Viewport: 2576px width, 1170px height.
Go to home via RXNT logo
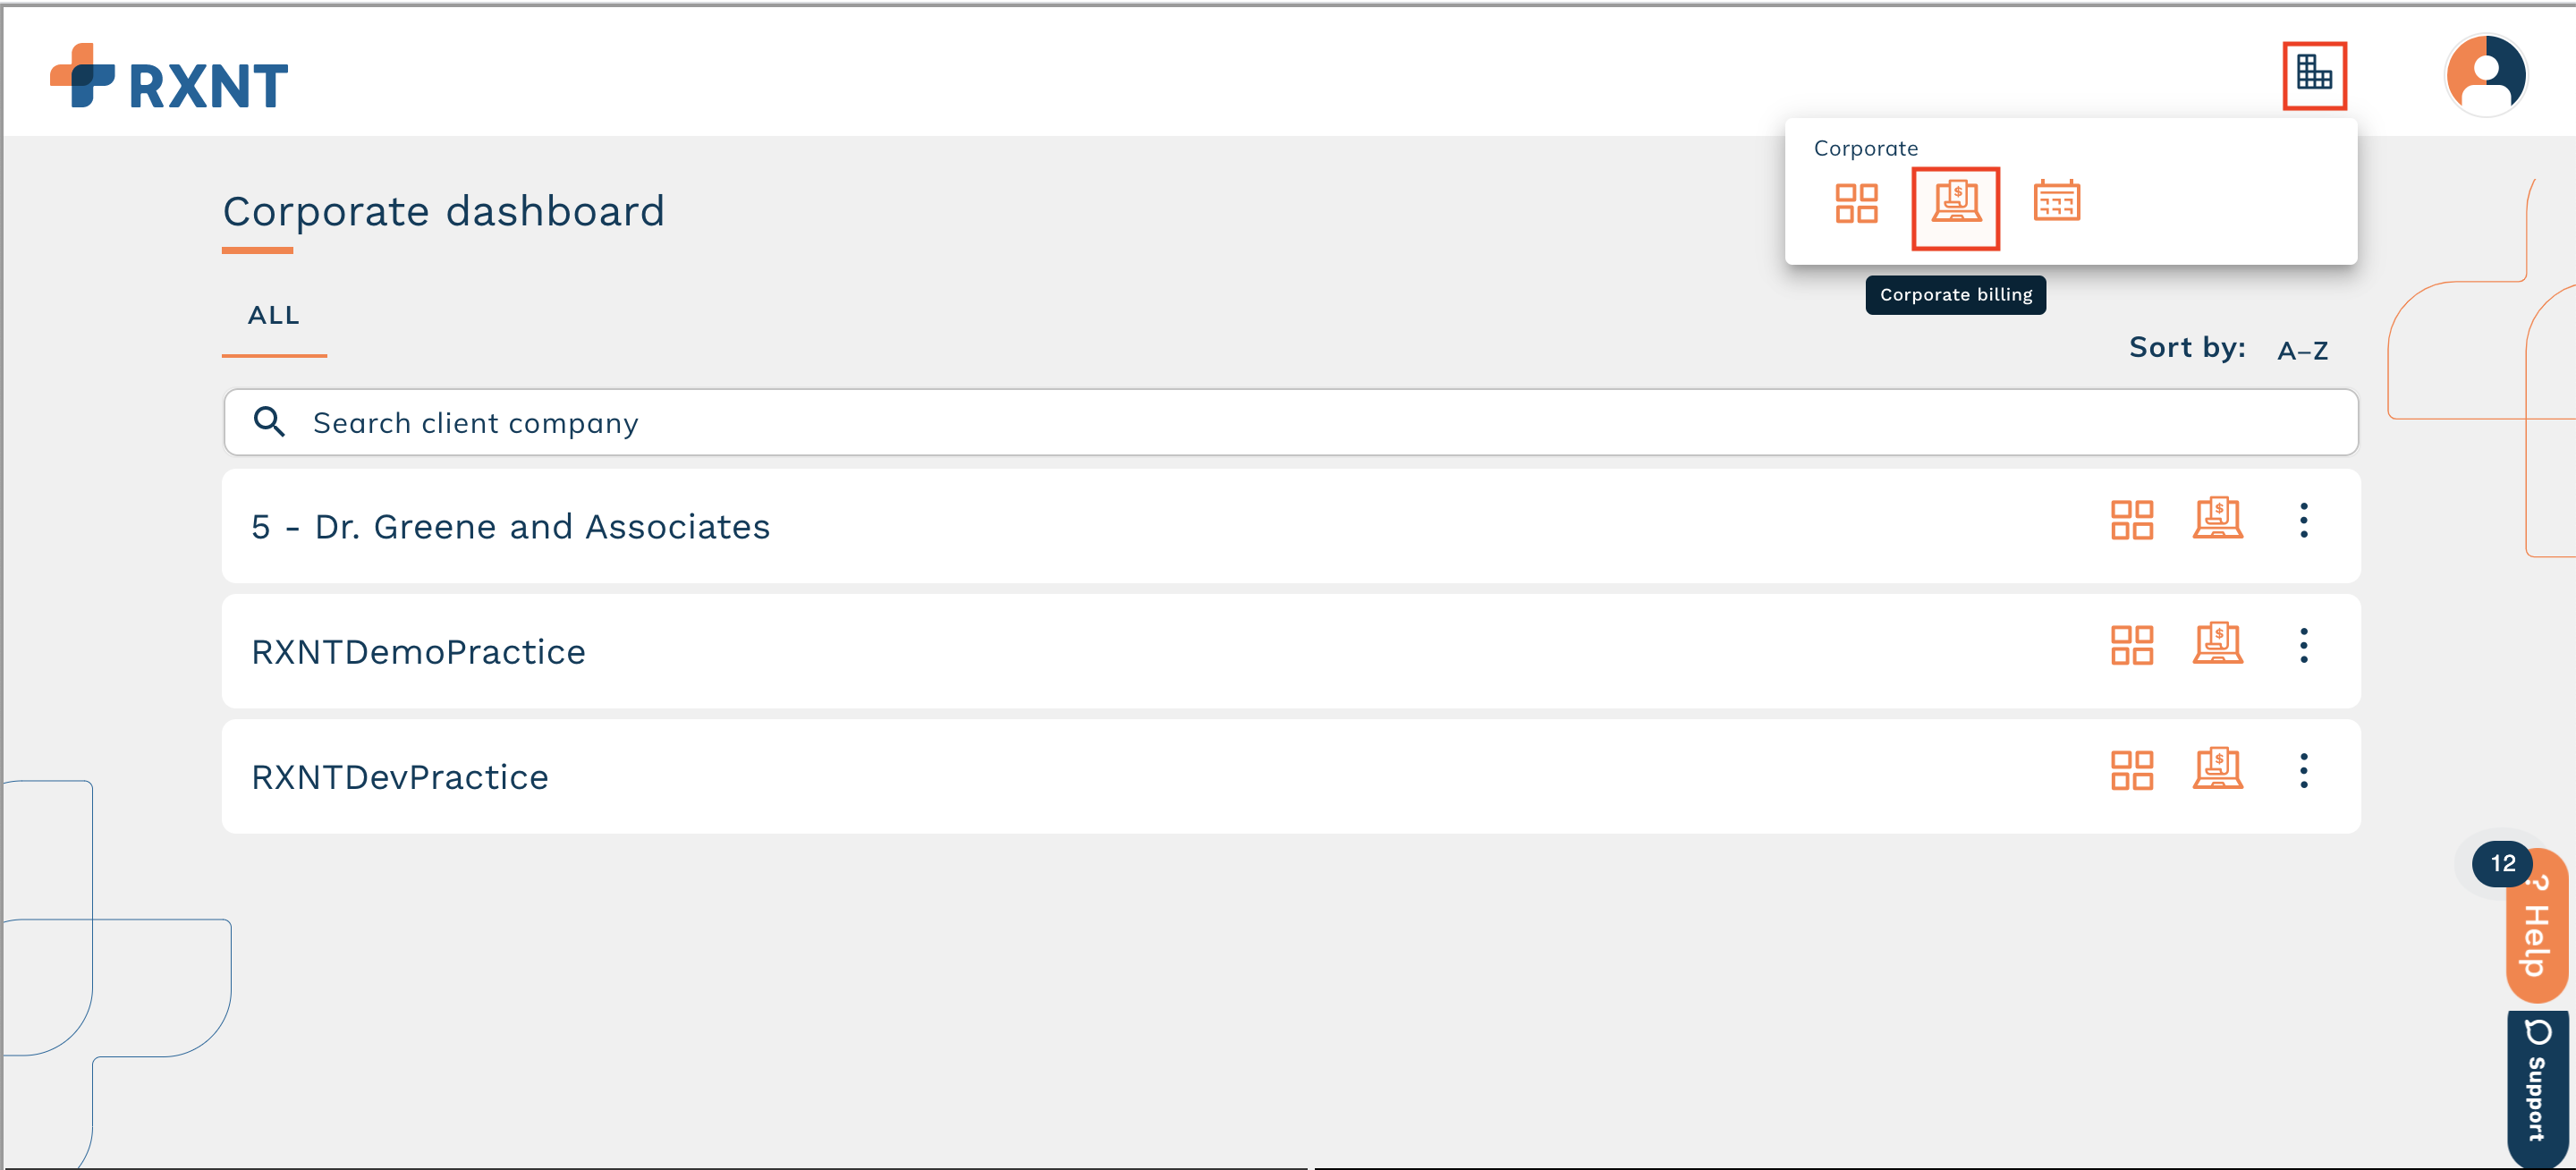[169, 77]
